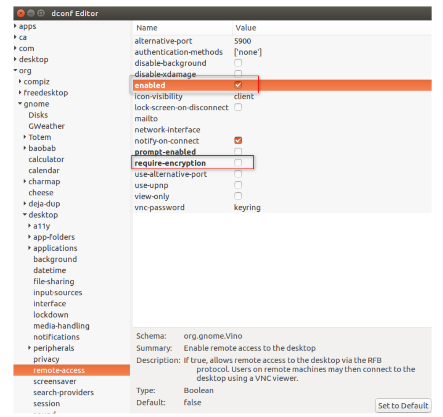This screenshot has width=443, height=417.
Task: Expand the com tree node
Action: [15, 48]
